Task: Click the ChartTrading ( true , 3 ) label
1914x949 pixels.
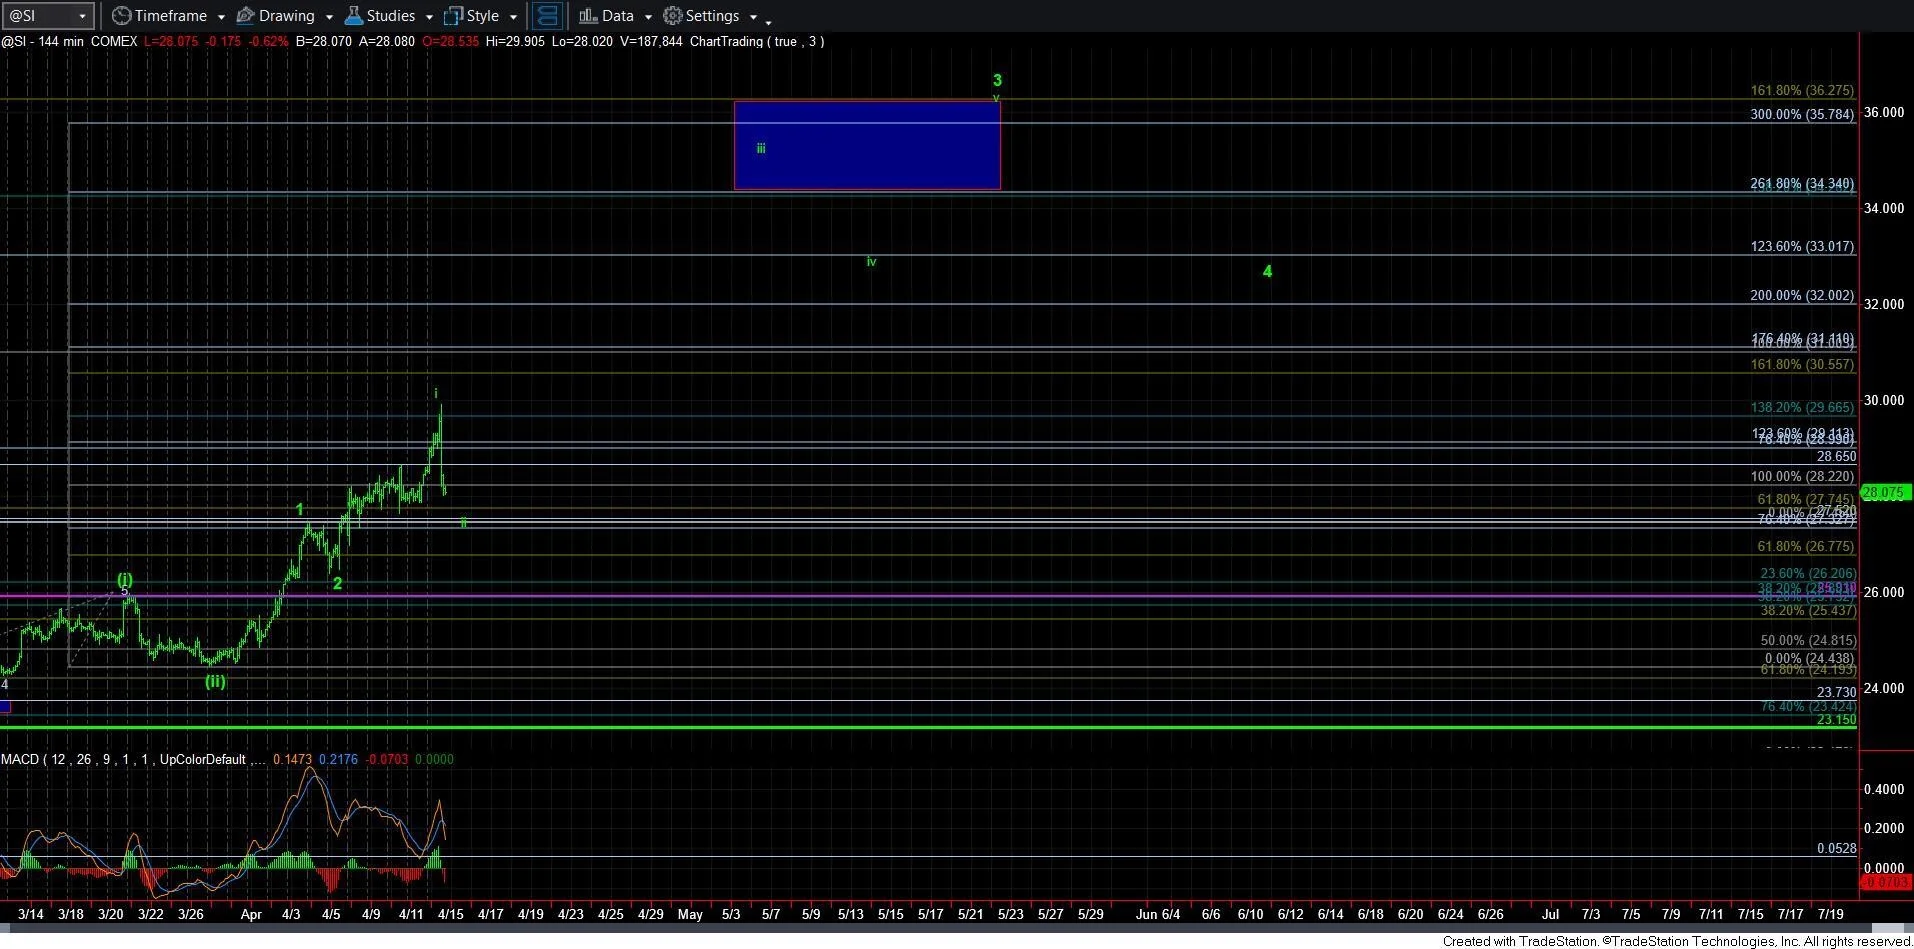Action: (757, 41)
